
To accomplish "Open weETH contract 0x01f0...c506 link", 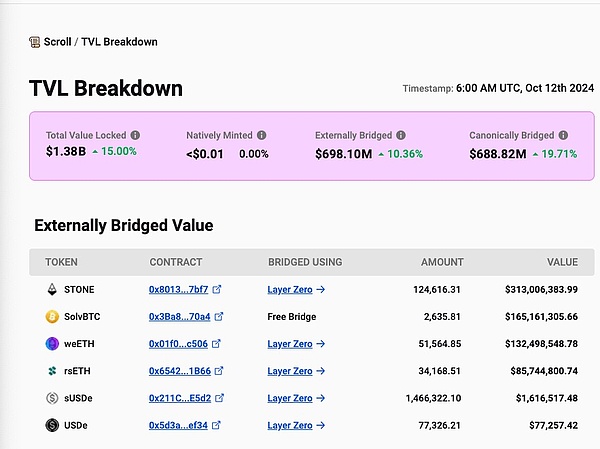I will coord(178,344).
